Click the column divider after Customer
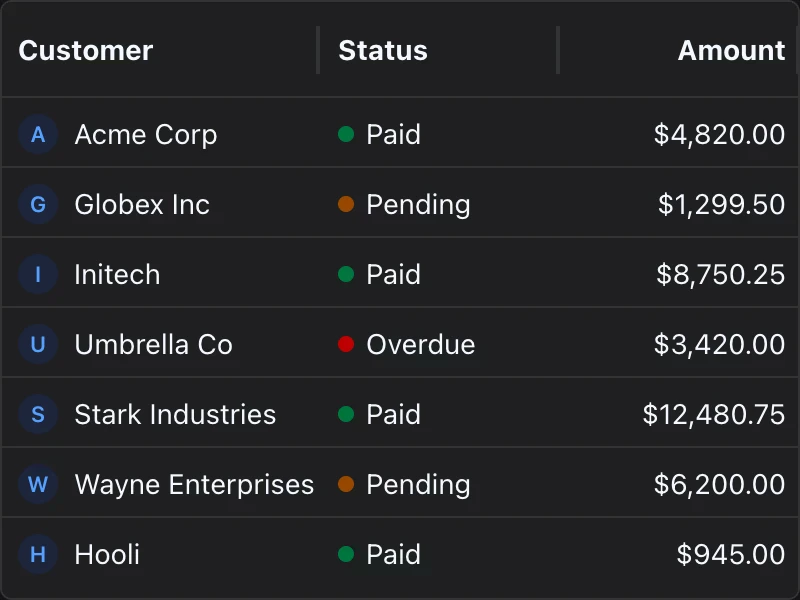 point(318,51)
